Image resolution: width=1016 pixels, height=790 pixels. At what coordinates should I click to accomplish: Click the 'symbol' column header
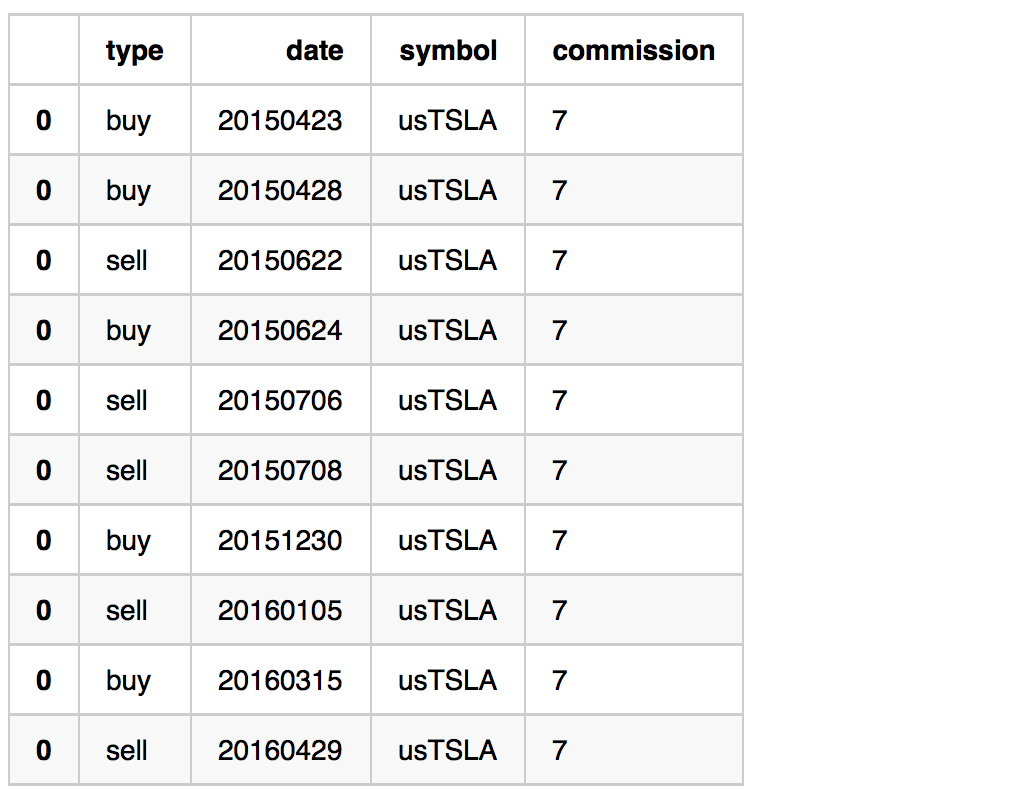click(448, 51)
